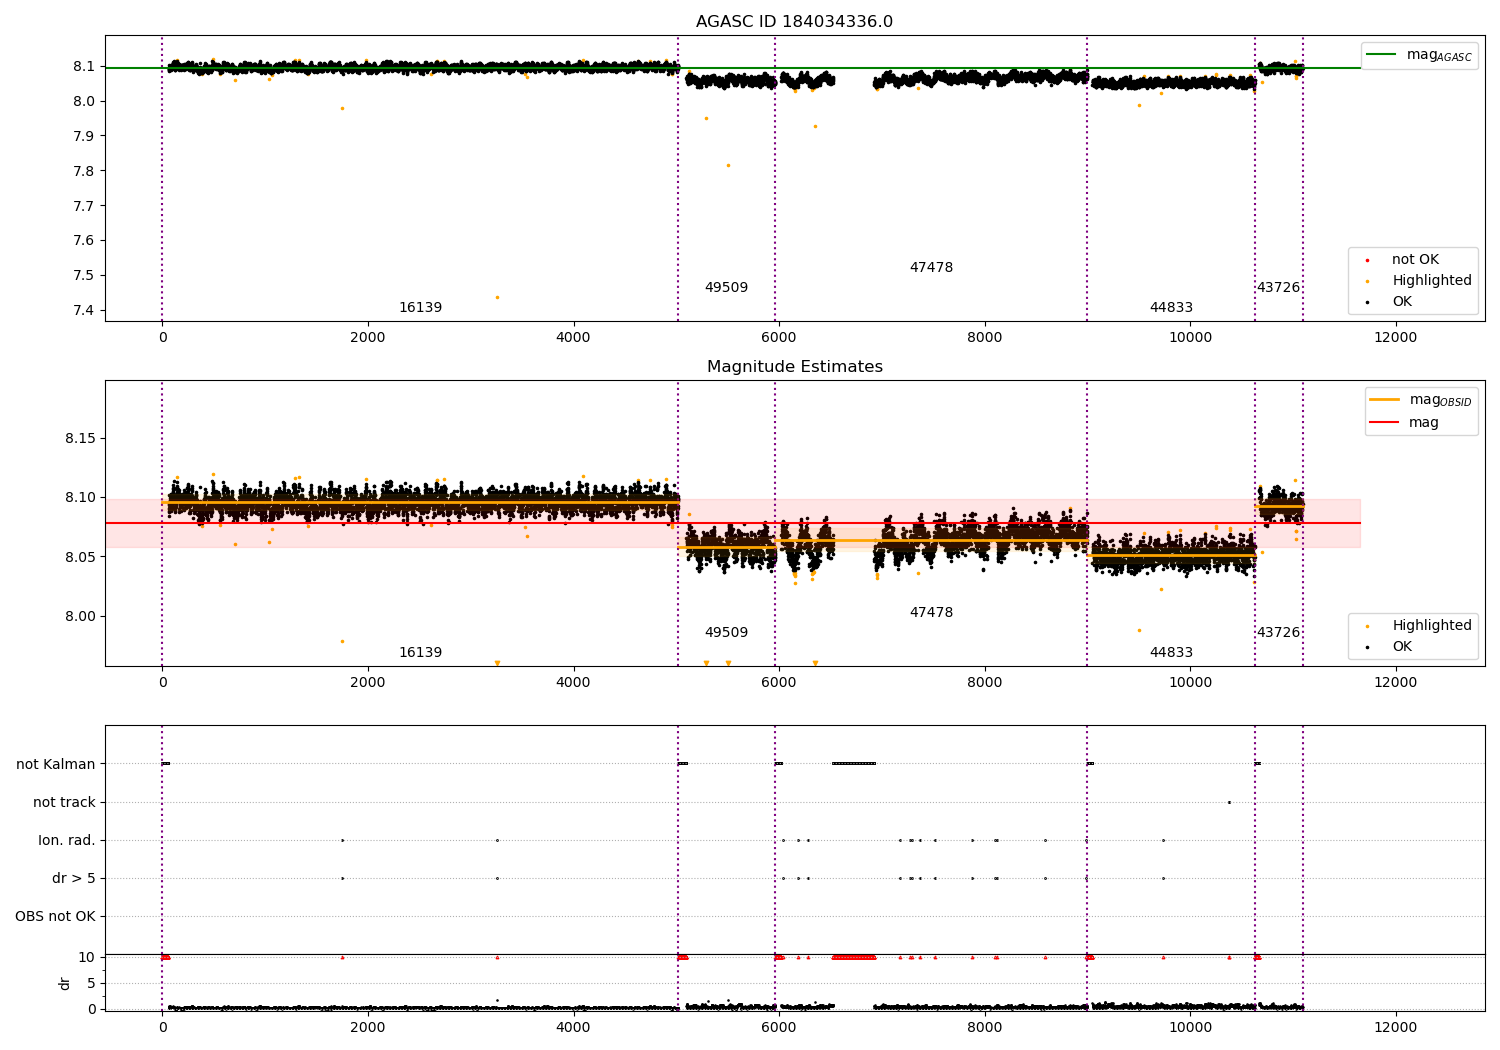
Task: Click the 'Ion. rad.' row label
Action: point(67,840)
